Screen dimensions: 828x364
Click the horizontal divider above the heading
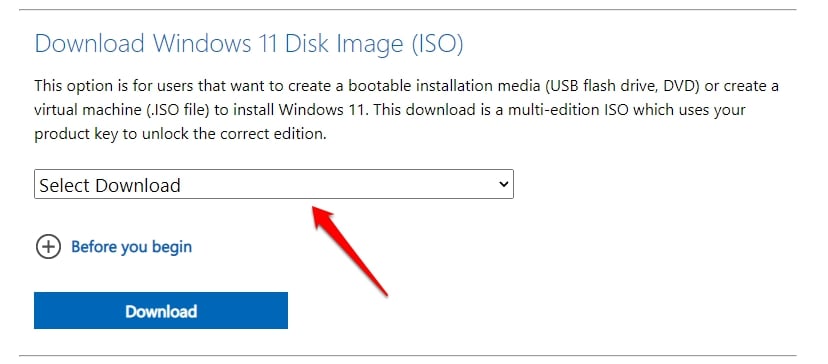407,10
